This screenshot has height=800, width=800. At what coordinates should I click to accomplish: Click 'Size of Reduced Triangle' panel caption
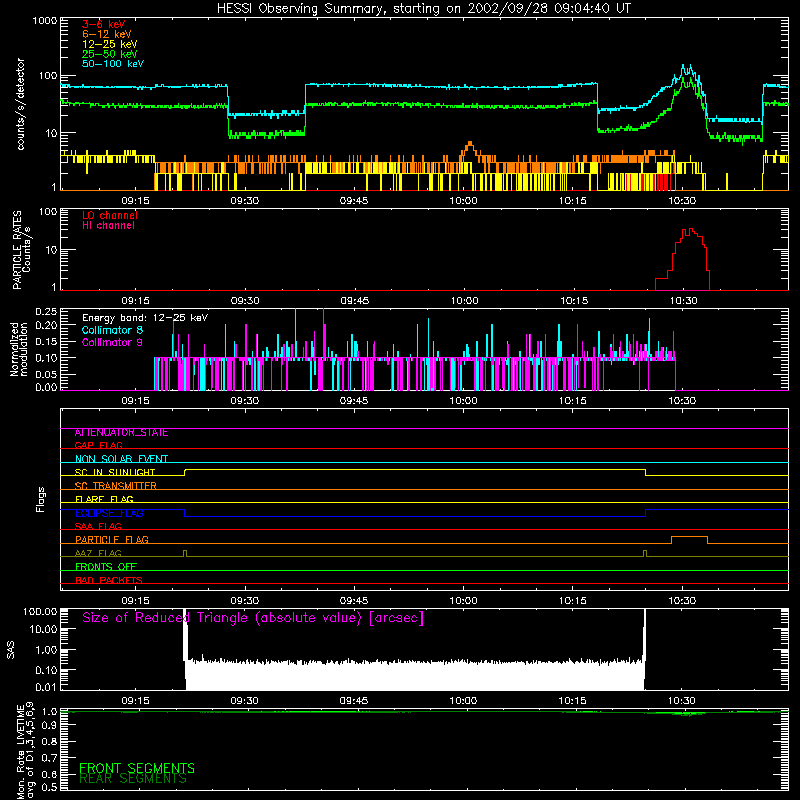pos(253,618)
